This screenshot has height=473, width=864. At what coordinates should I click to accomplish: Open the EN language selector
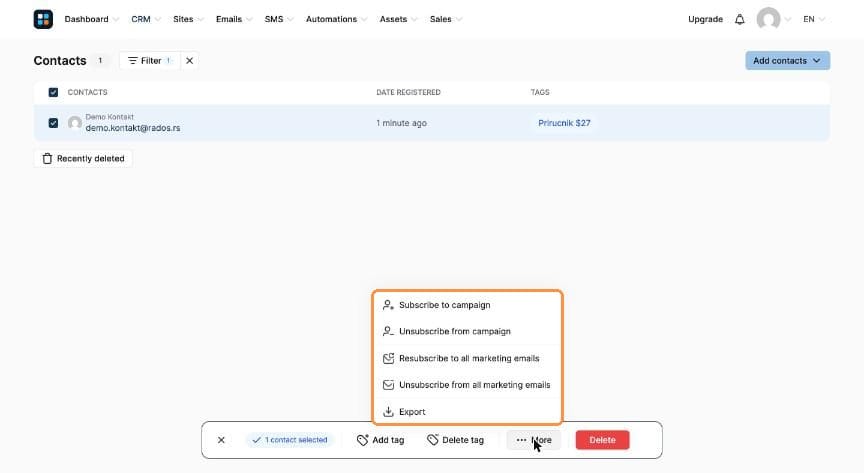pos(813,19)
